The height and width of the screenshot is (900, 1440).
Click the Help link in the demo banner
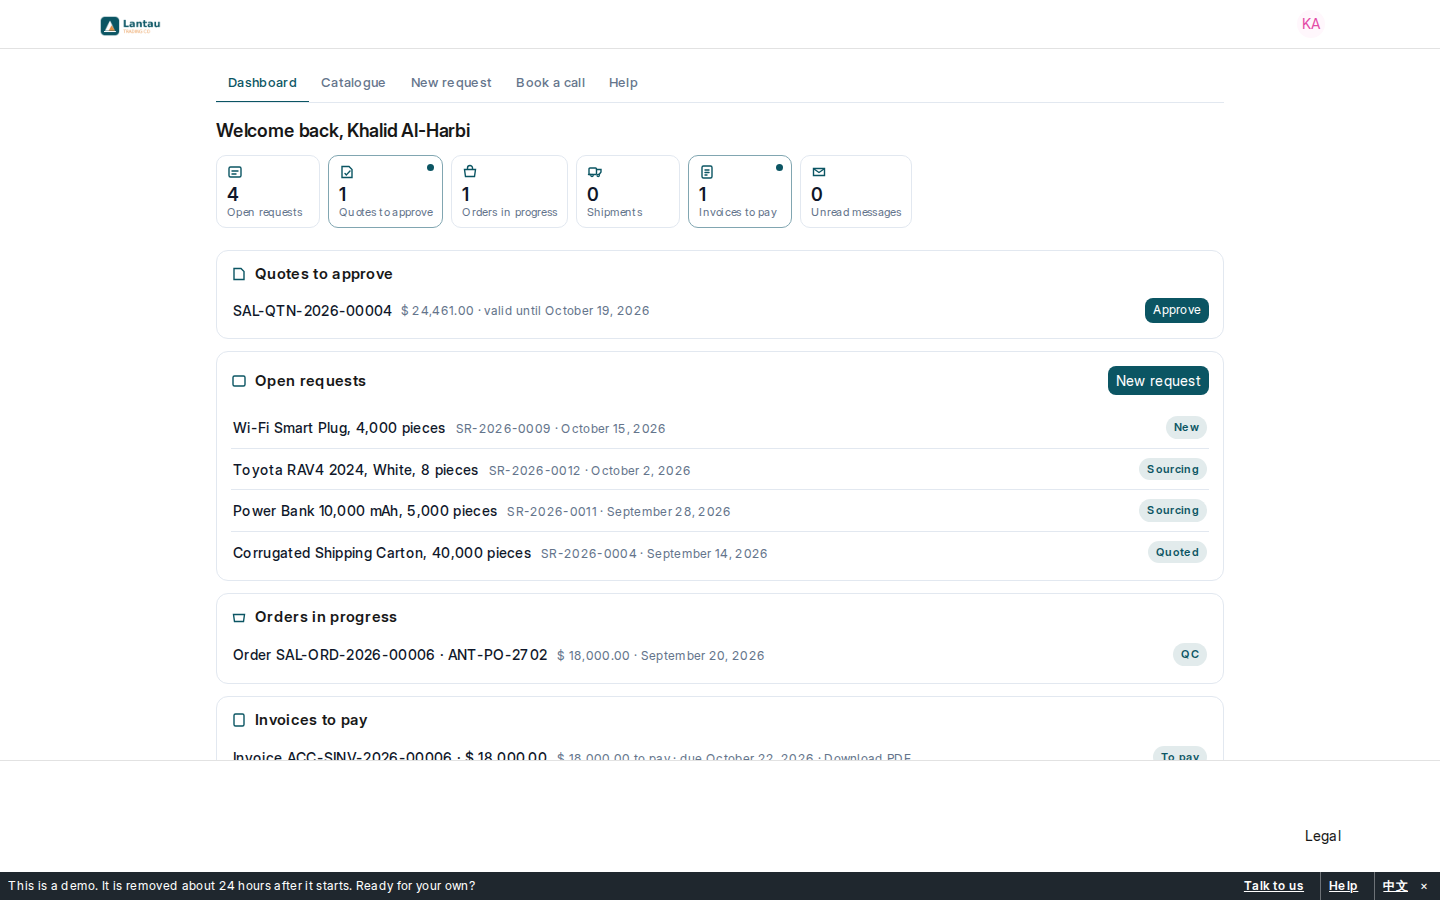1343,886
